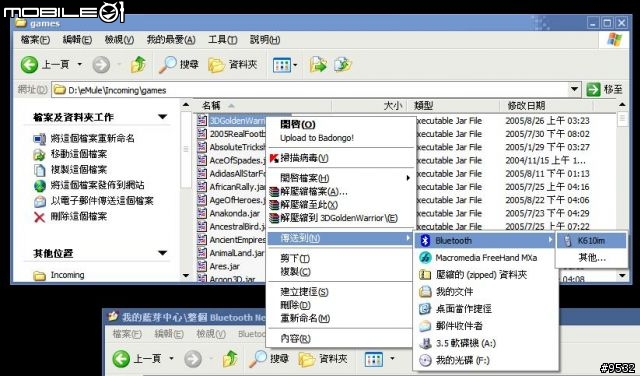Choose extract to 3DGoldenWarrior\ entry
The image size is (640, 376).
click(x=339, y=218)
